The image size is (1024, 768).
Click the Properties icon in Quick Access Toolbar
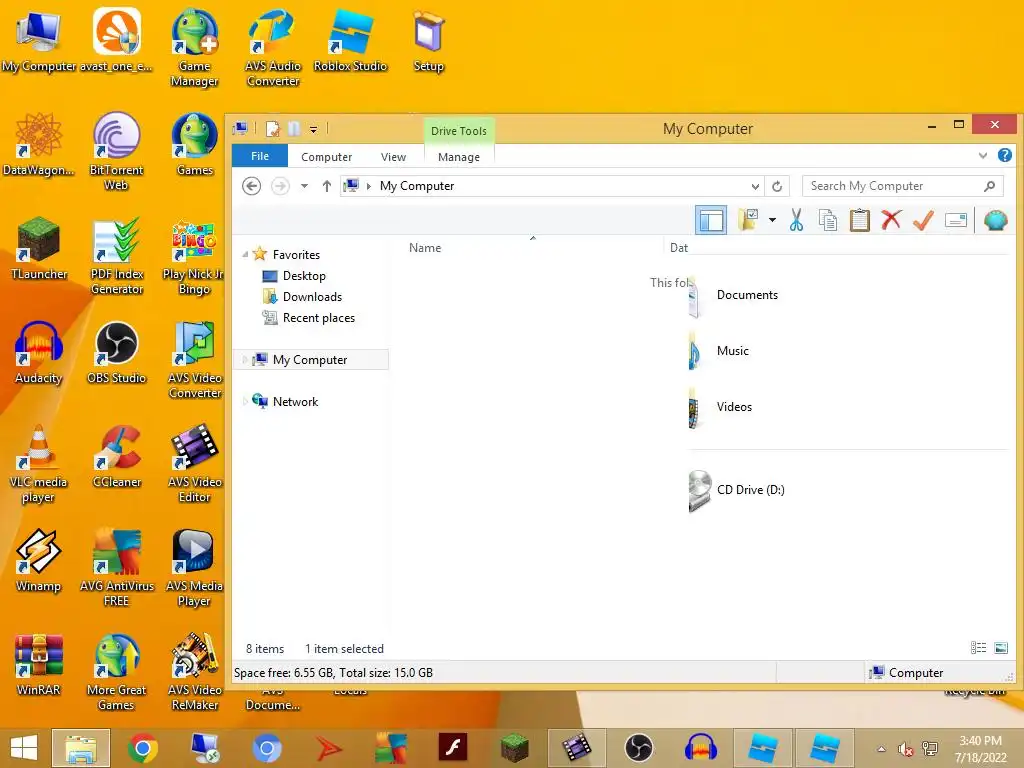point(272,129)
